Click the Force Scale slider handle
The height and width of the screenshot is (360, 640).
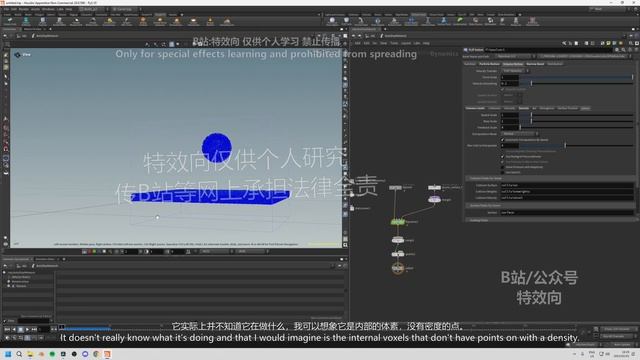pos(632,77)
